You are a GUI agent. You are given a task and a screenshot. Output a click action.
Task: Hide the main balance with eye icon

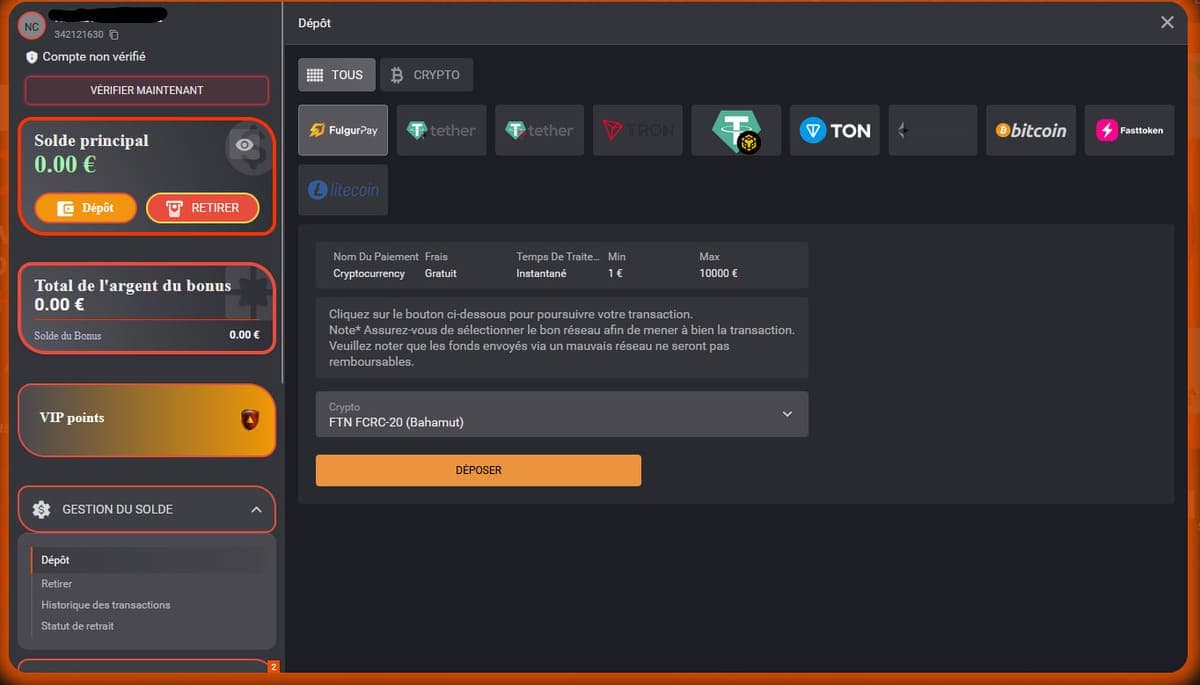tap(245, 145)
